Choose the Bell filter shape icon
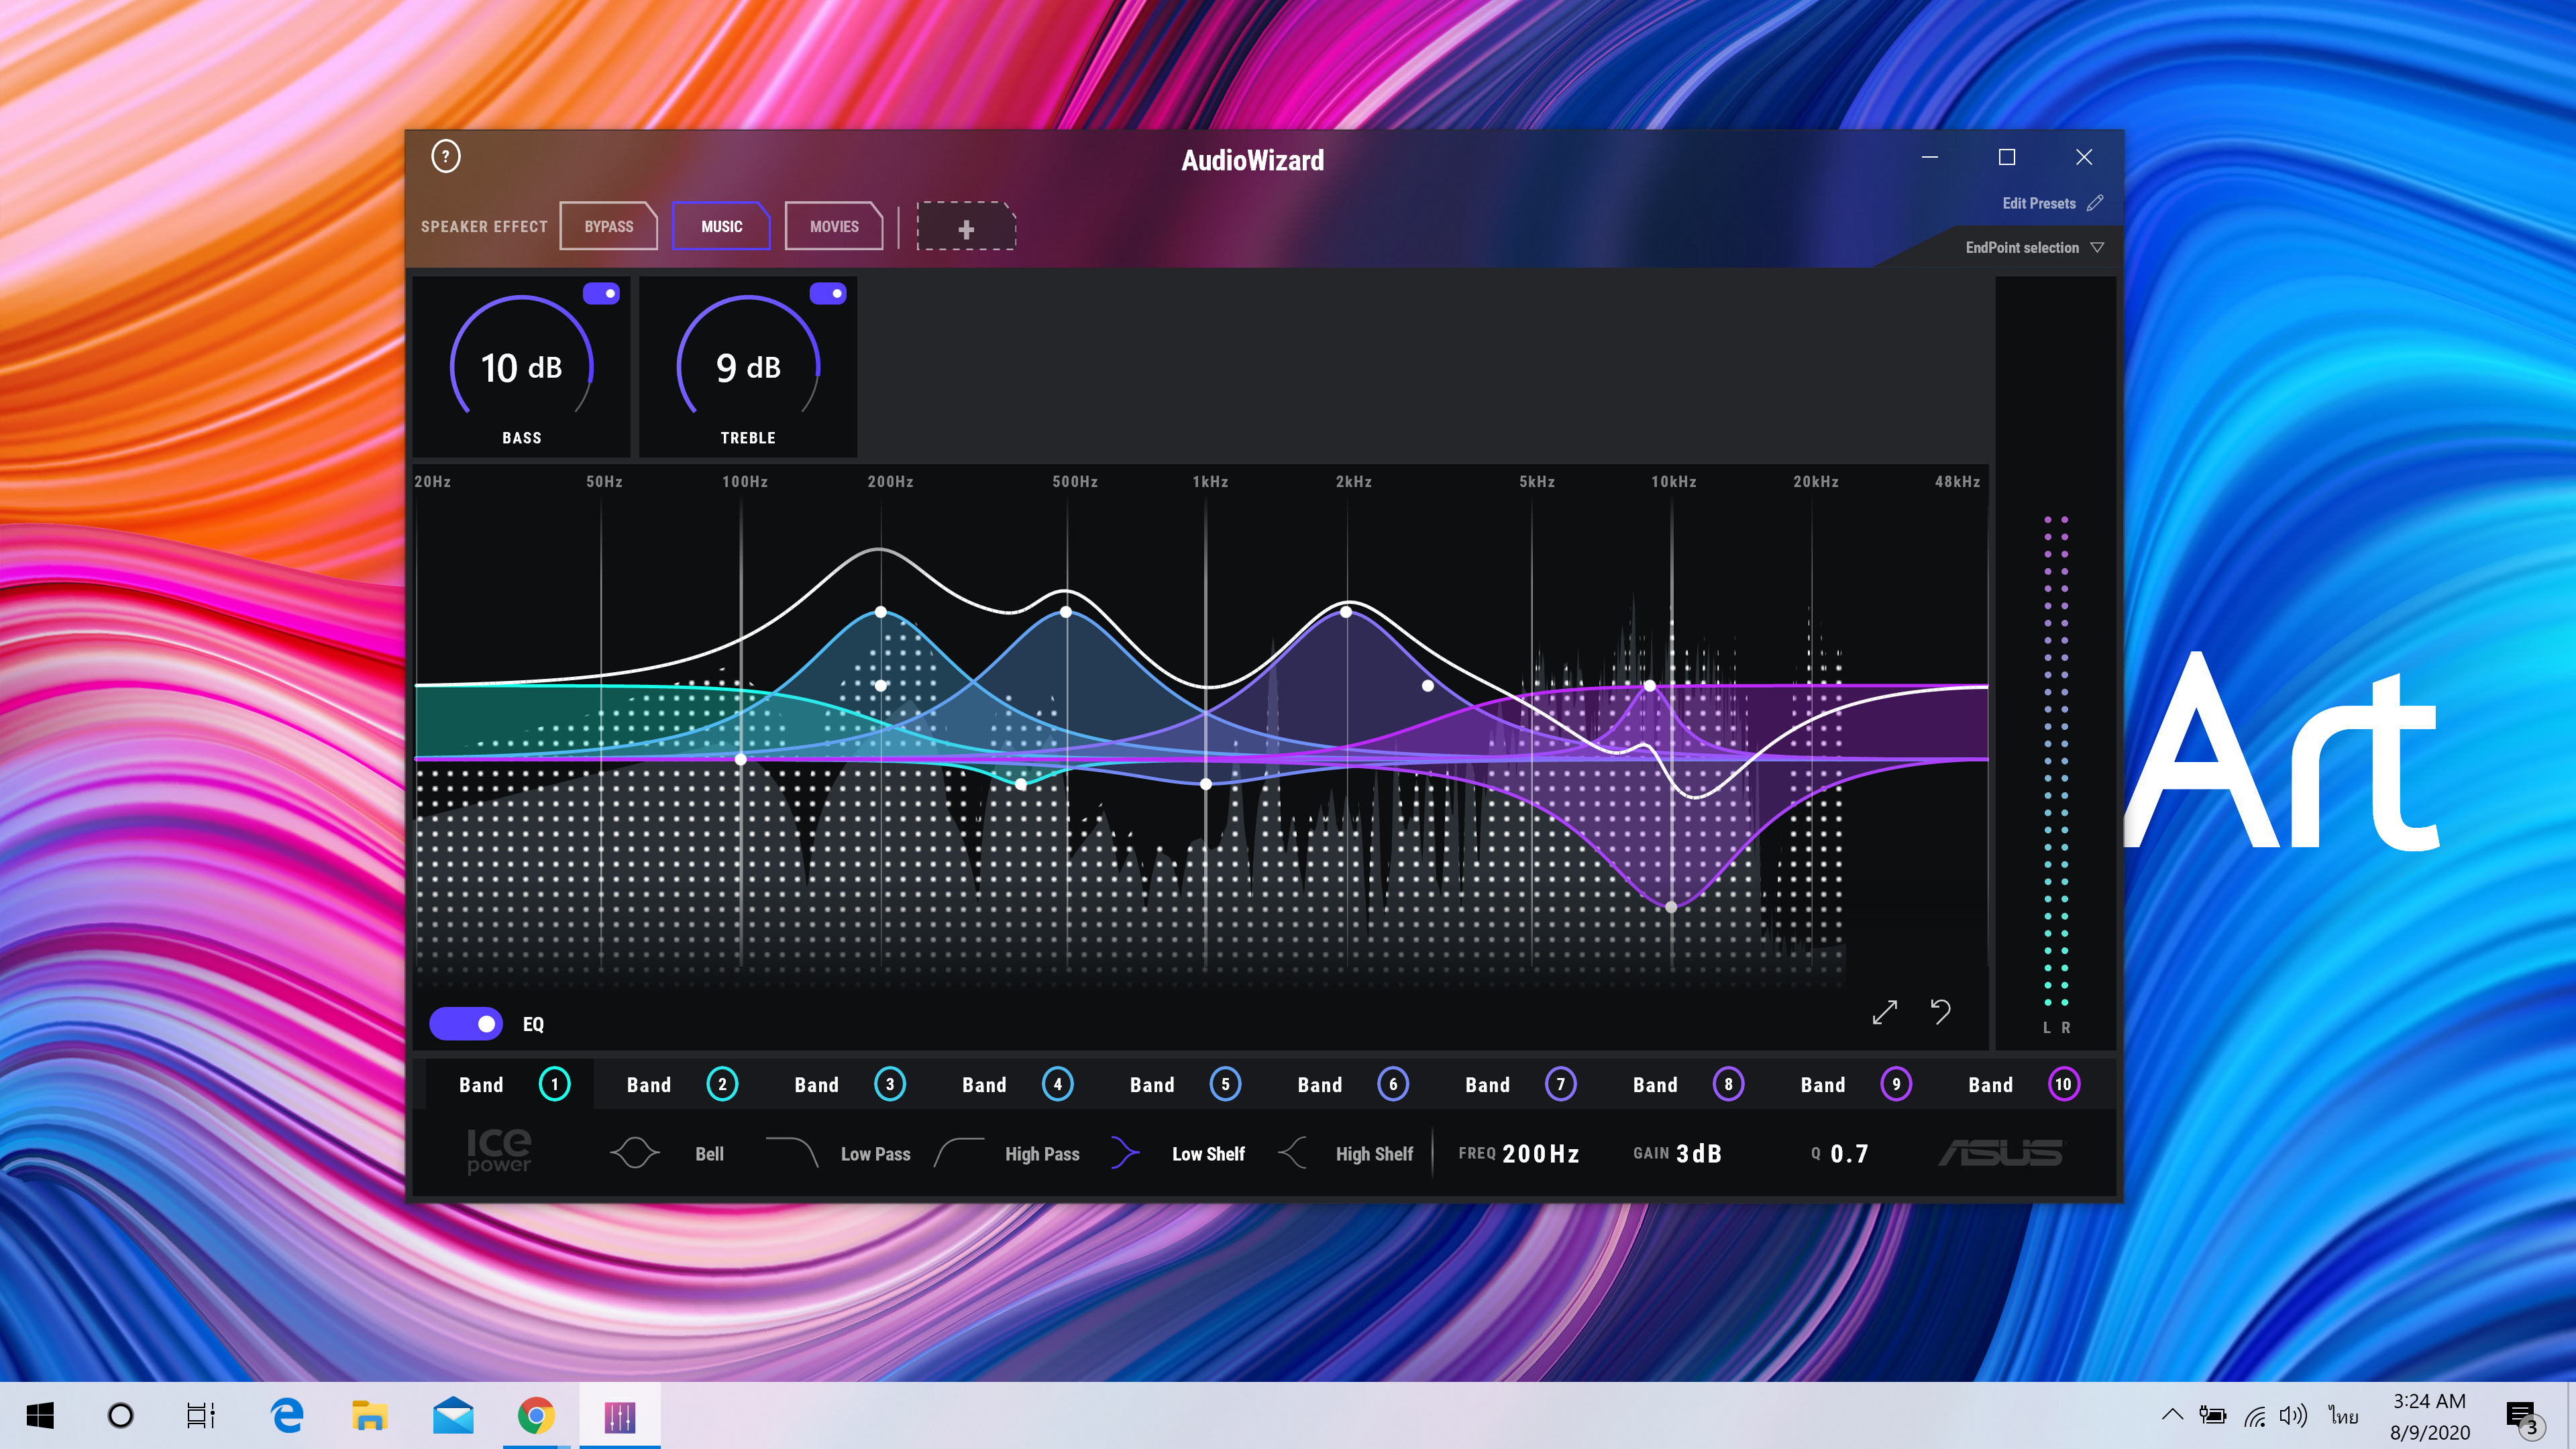The width and height of the screenshot is (2576, 1449). point(635,1153)
